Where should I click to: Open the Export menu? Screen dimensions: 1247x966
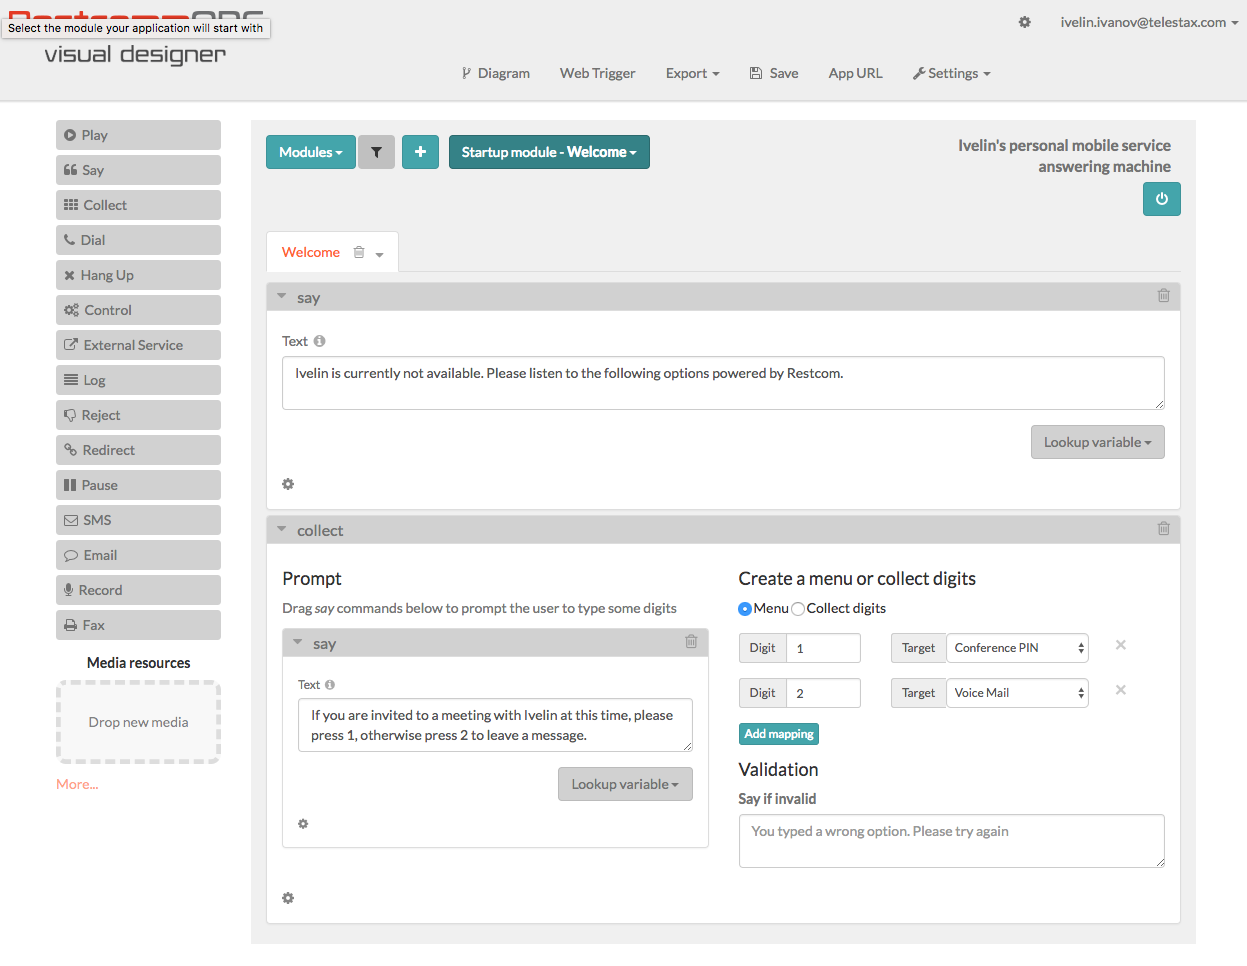pos(692,73)
